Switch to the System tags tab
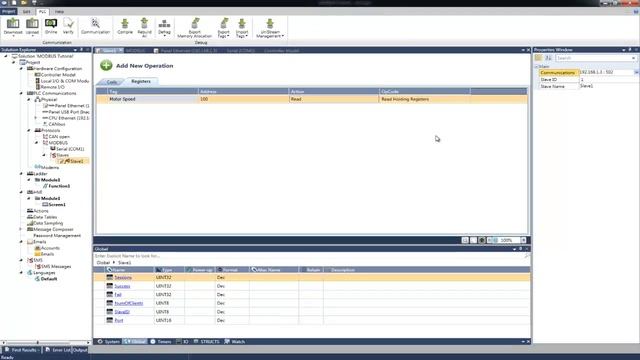640x360 pixels. click(109, 342)
